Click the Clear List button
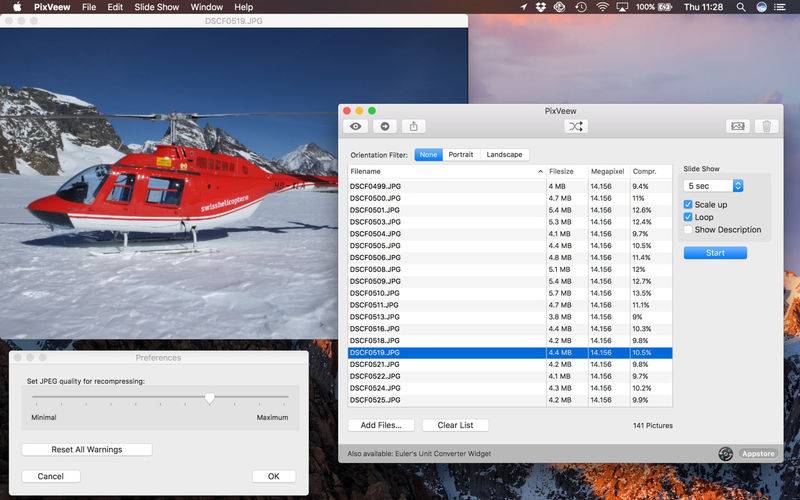 [x=455, y=425]
